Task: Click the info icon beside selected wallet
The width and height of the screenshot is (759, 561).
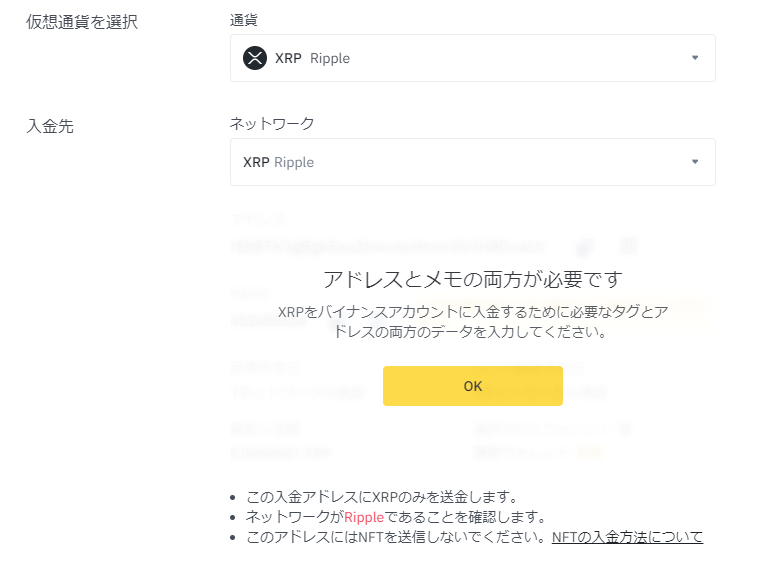Action: point(625,428)
